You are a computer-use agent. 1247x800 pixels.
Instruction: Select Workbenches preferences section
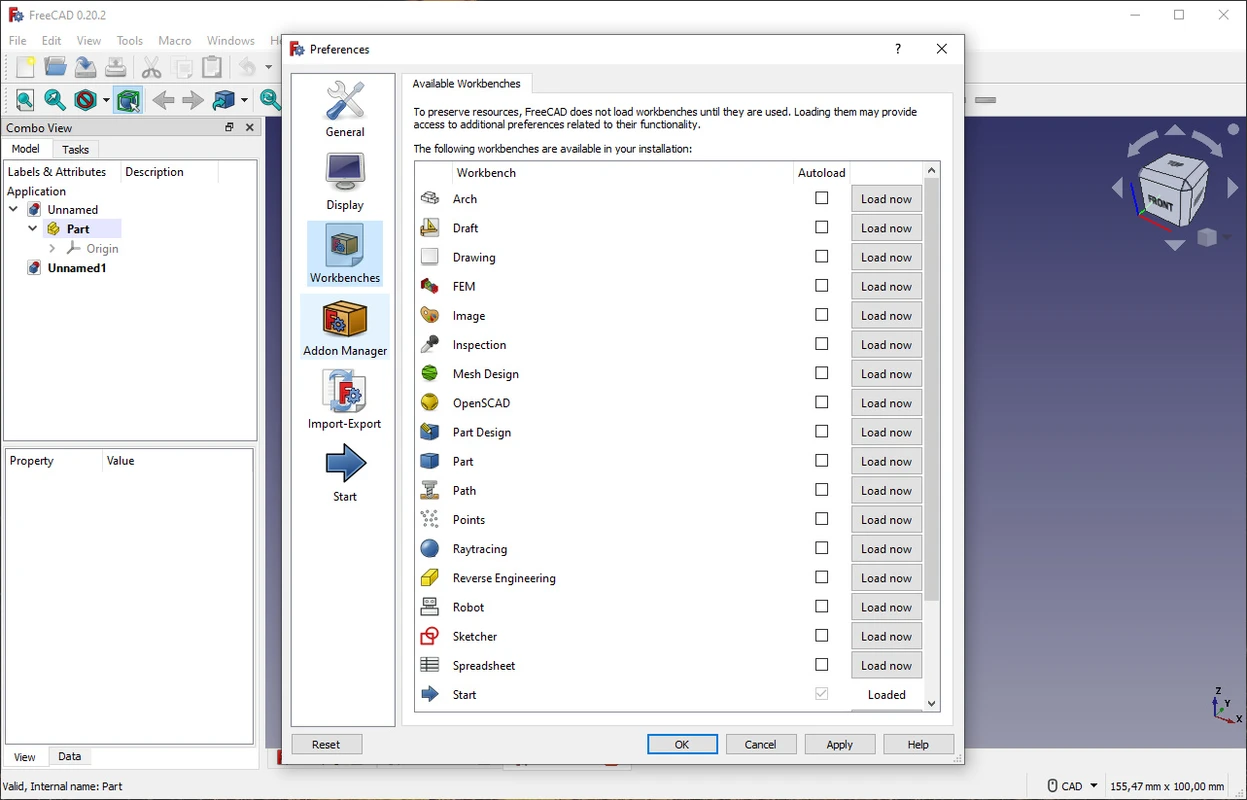(x=345, y=254)
